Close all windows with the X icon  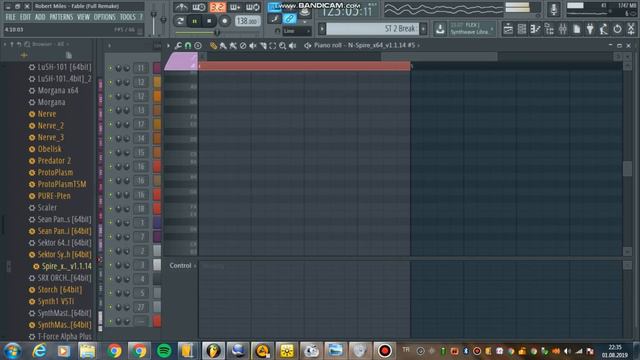[x=631, y=29]
